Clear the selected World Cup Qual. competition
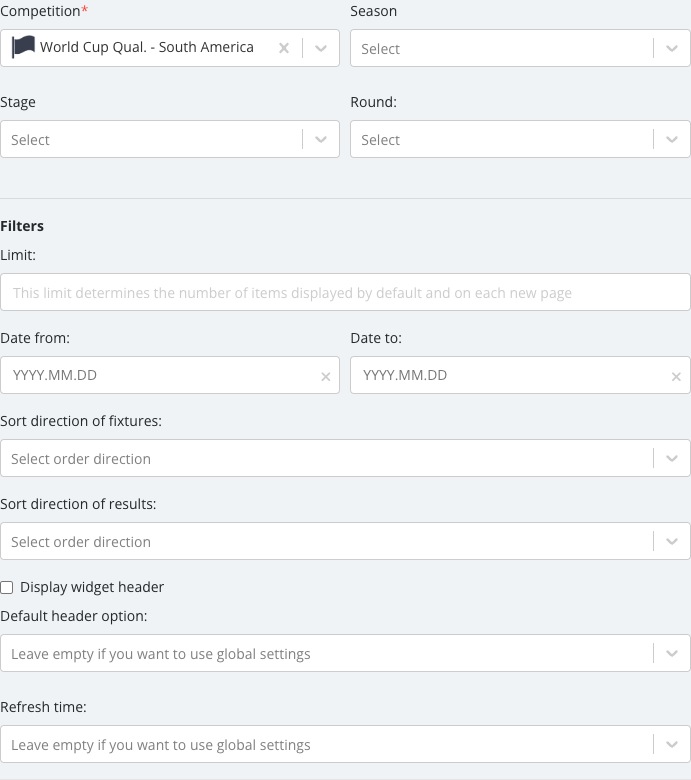Screen dimensions: 691x780 tap(284, 48)
